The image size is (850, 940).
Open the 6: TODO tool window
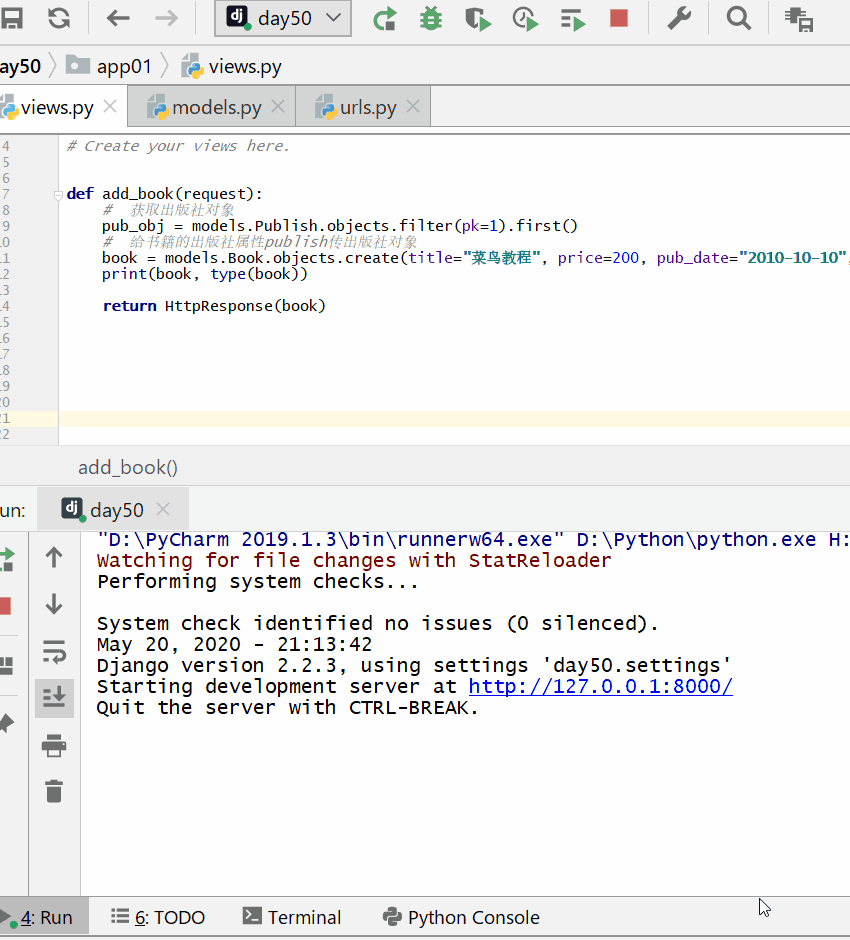[158, 917]
